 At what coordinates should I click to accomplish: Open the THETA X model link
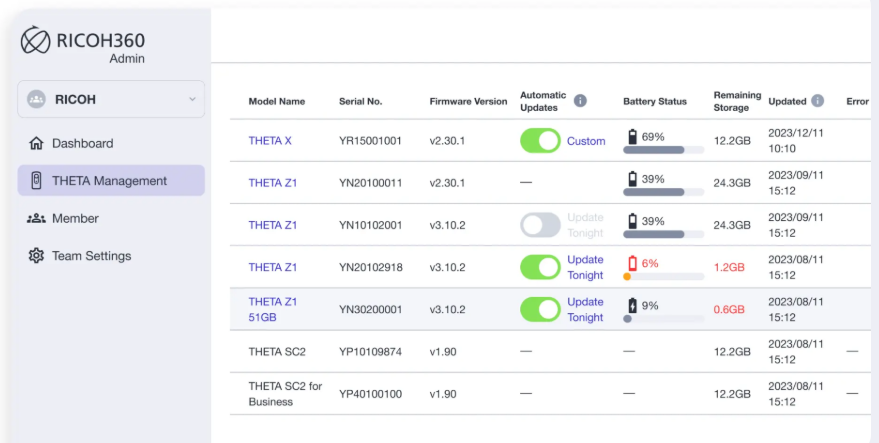coord(270,141)
